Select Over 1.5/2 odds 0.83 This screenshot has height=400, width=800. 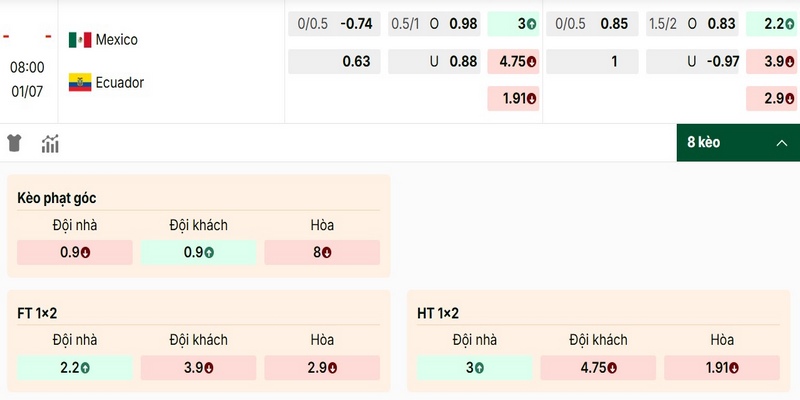click(692, 24)
